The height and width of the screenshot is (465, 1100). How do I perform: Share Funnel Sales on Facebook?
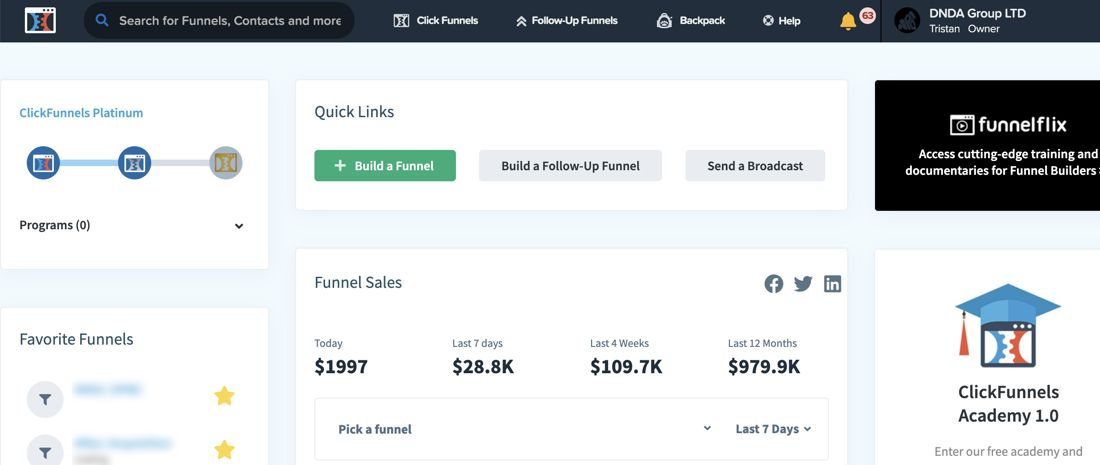(774, 284)
